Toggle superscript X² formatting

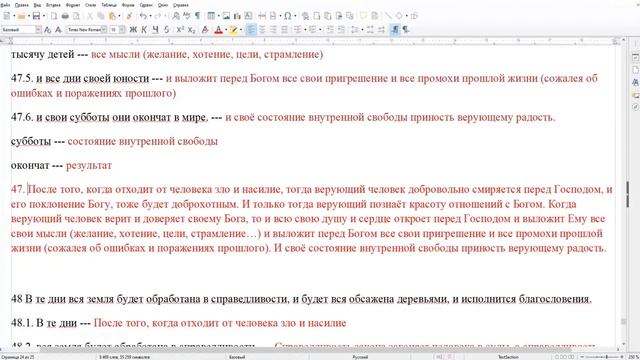coord(180,30)
